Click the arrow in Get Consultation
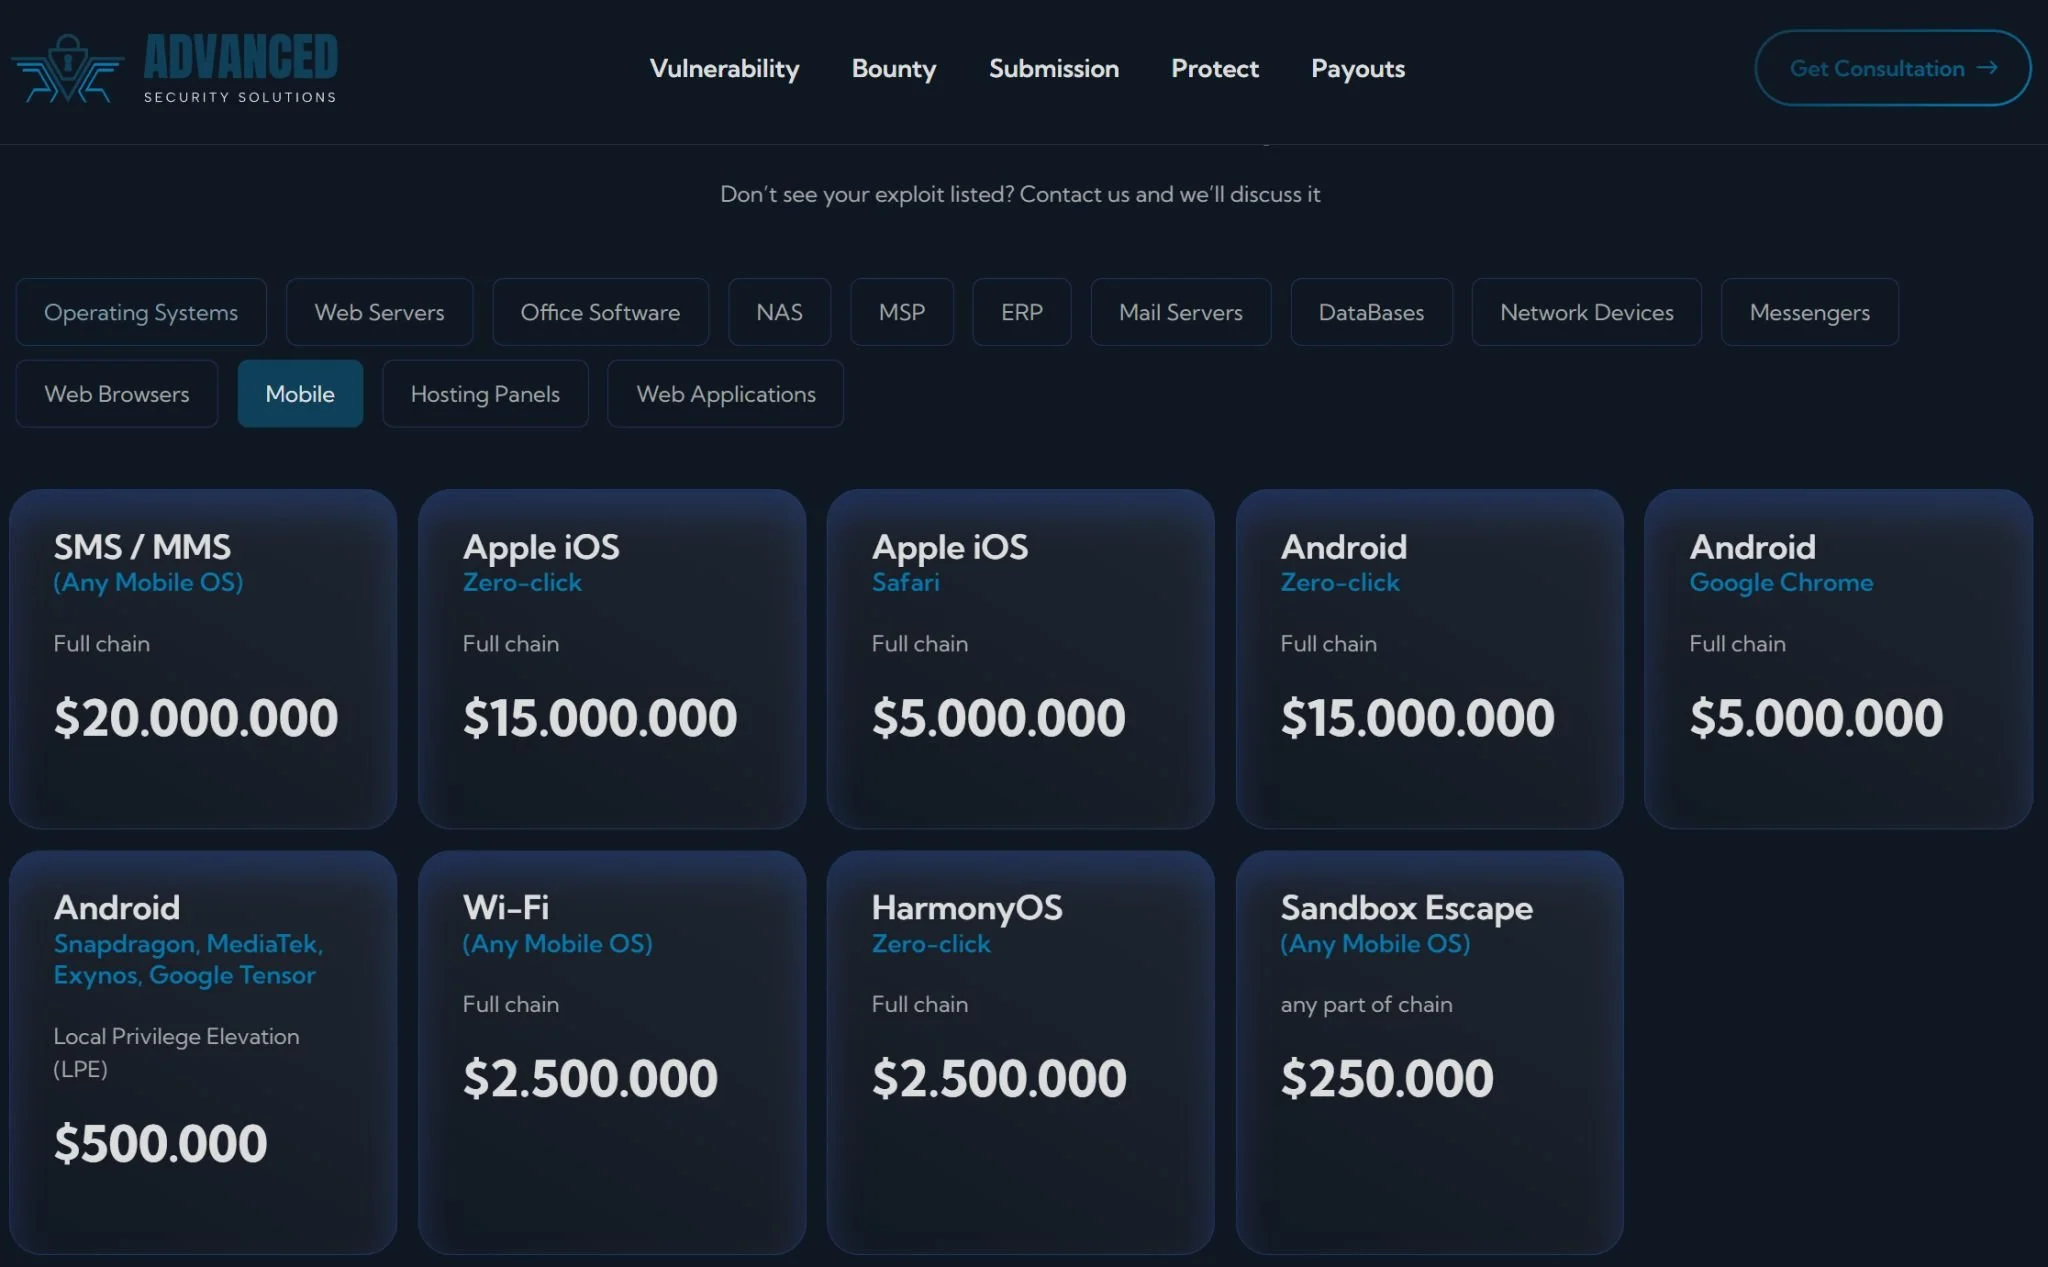 click(1987, 67)
